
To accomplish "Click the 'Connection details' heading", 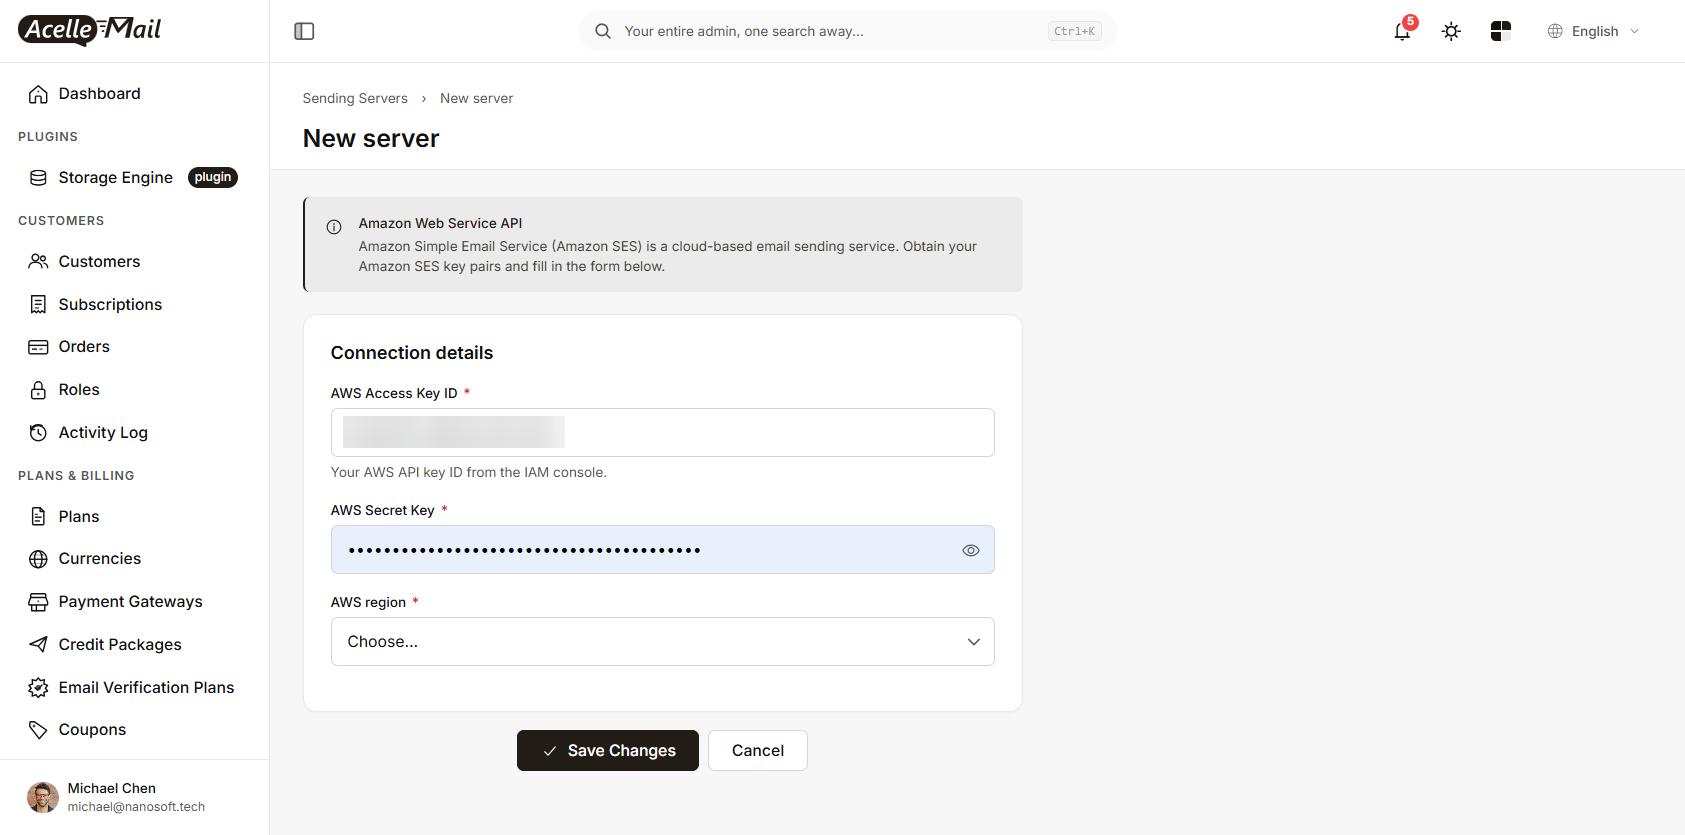I will point(412,353).
